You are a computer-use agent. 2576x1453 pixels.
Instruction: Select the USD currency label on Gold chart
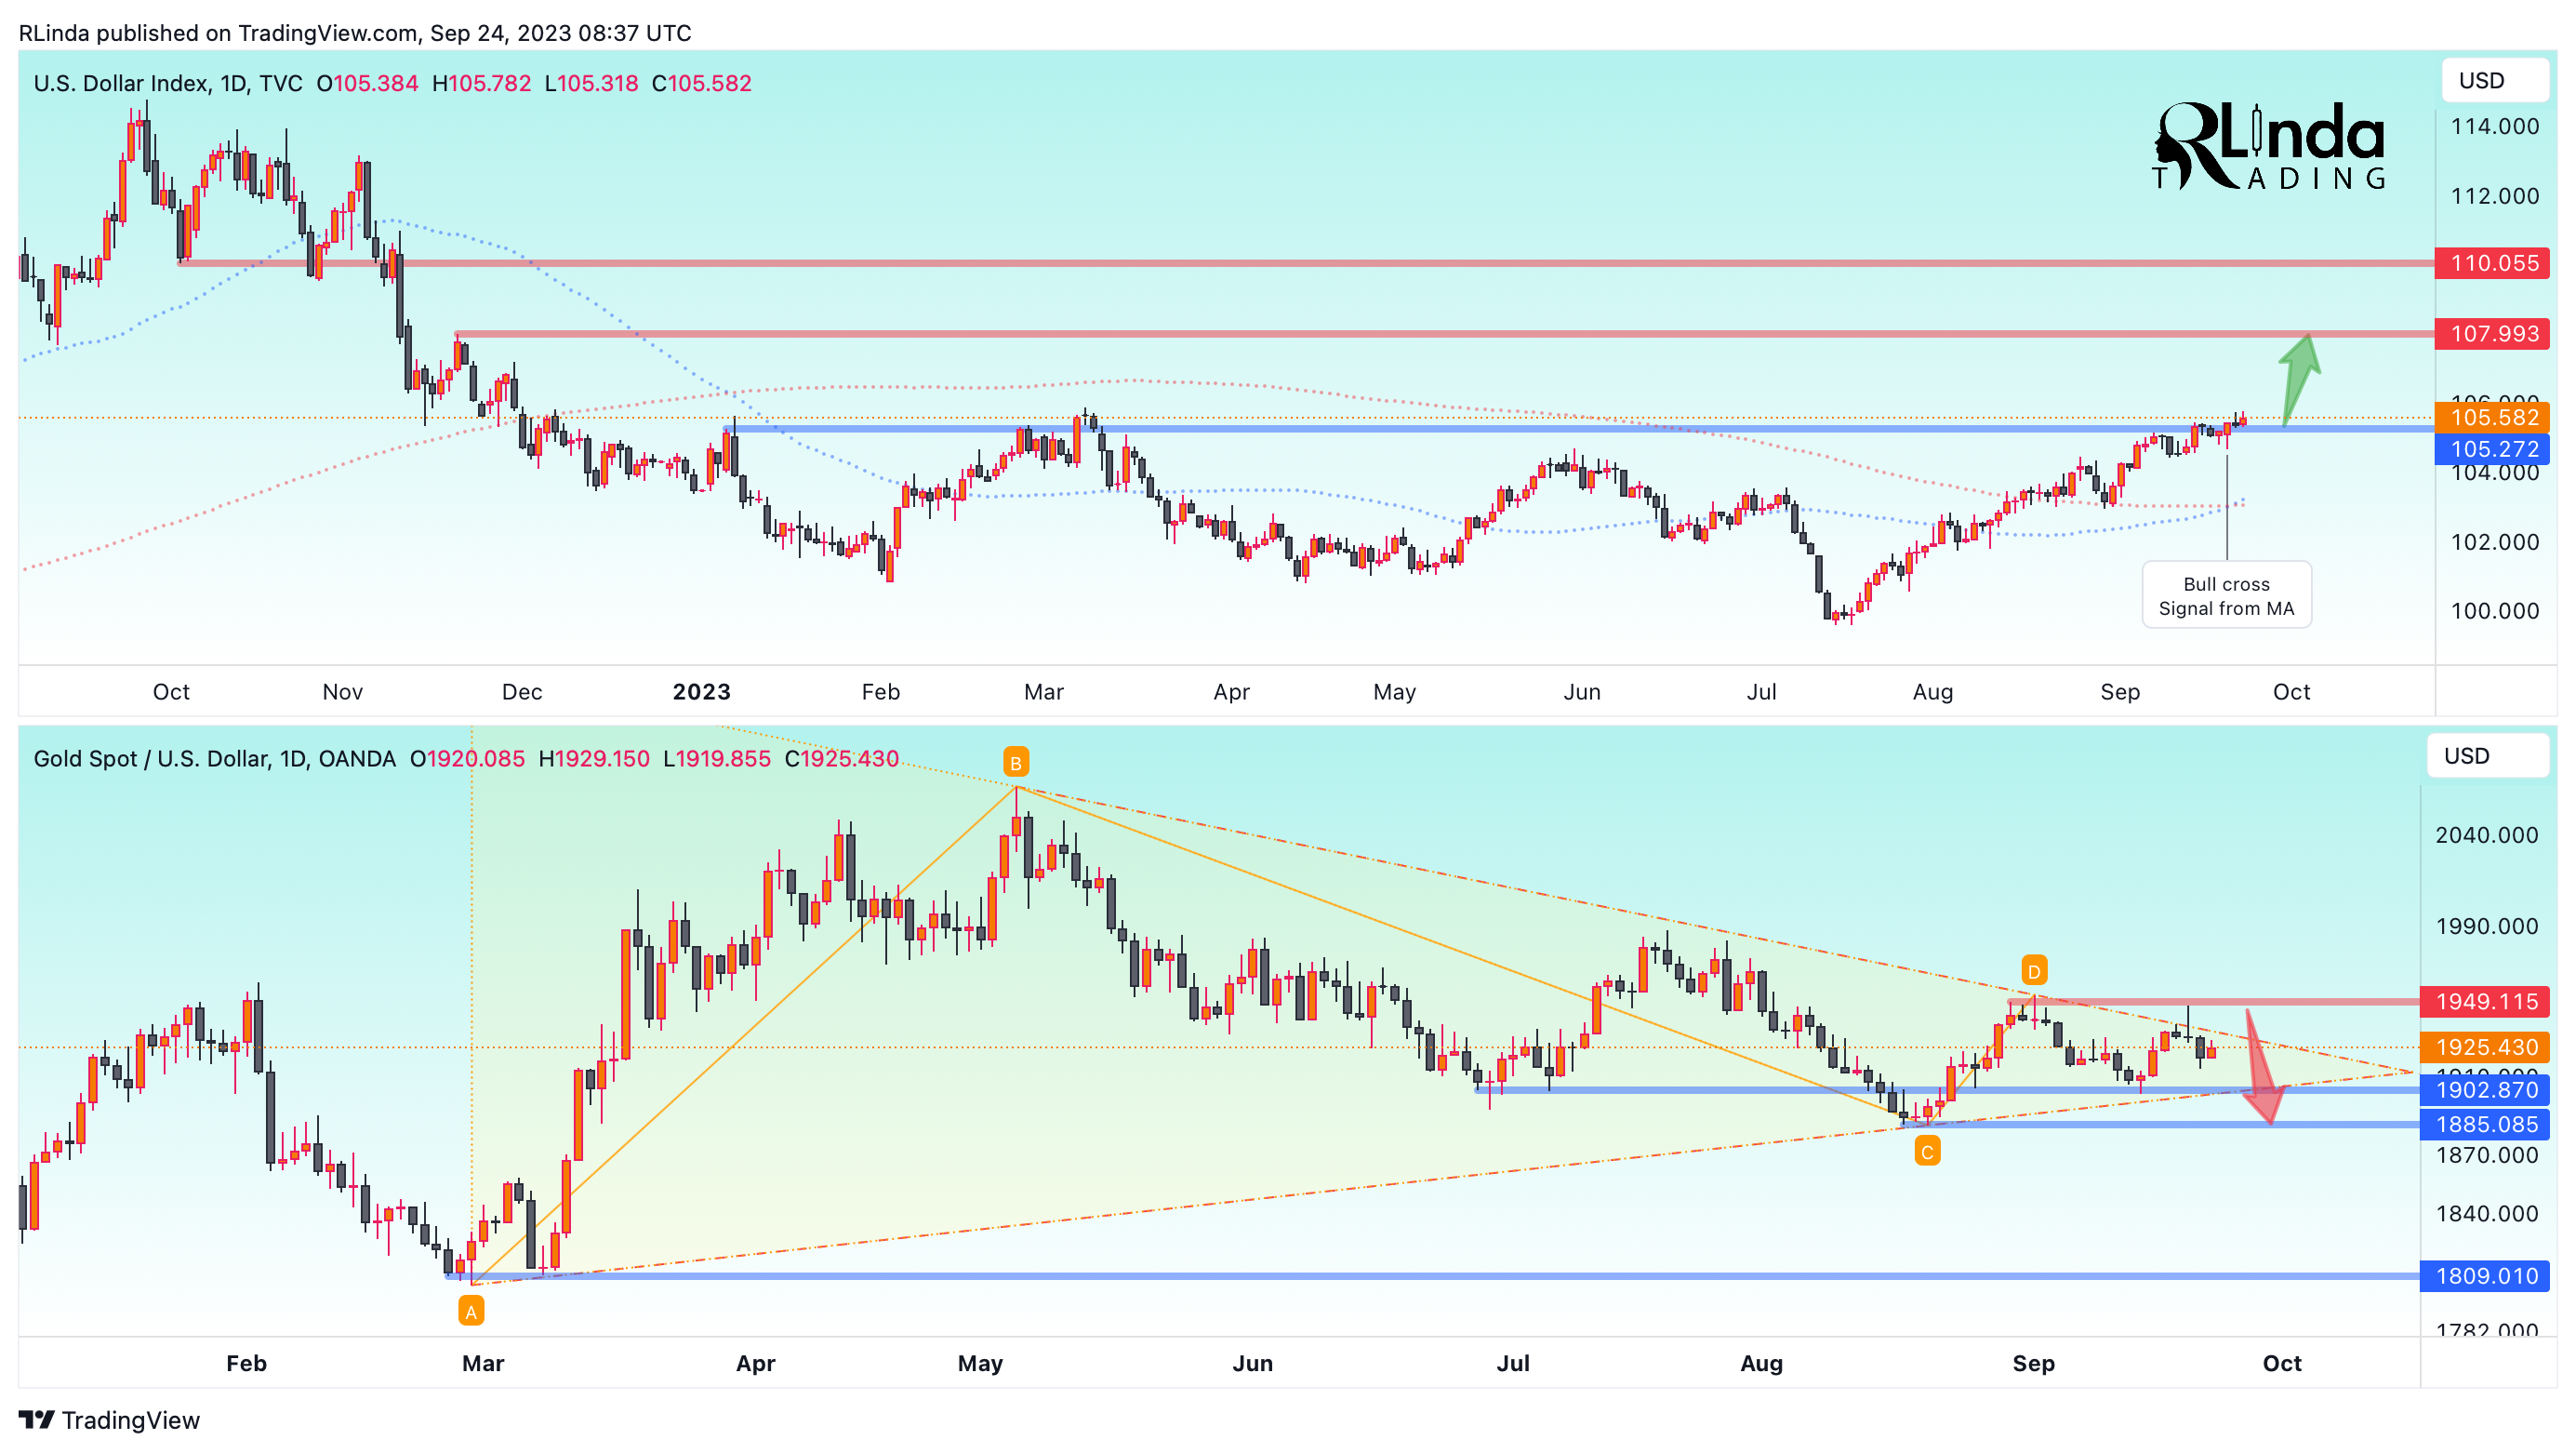(2487, 756)
